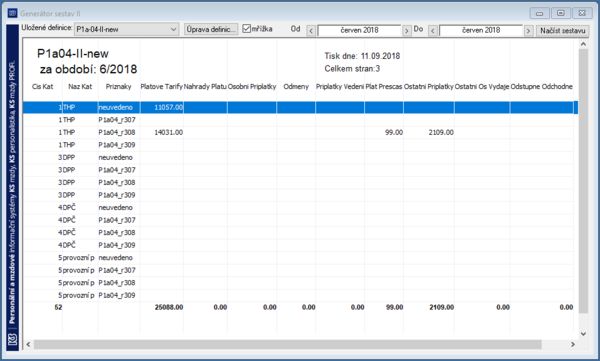Select the highlighted THP neuvedeno row
The image size is (600, 361).
300,107
